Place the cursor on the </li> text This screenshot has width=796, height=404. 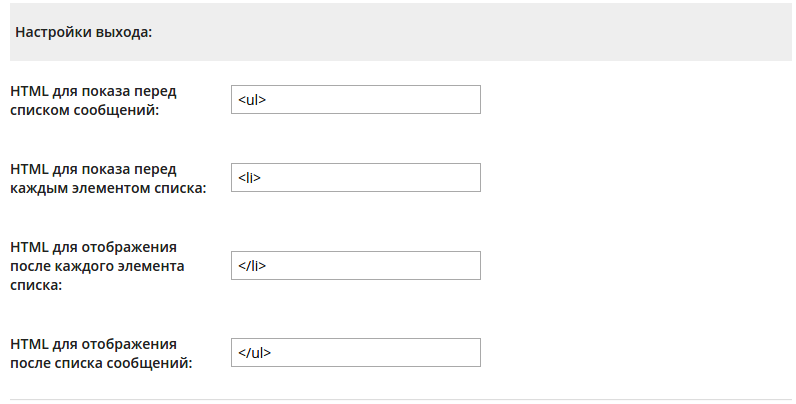pos(252,265)
